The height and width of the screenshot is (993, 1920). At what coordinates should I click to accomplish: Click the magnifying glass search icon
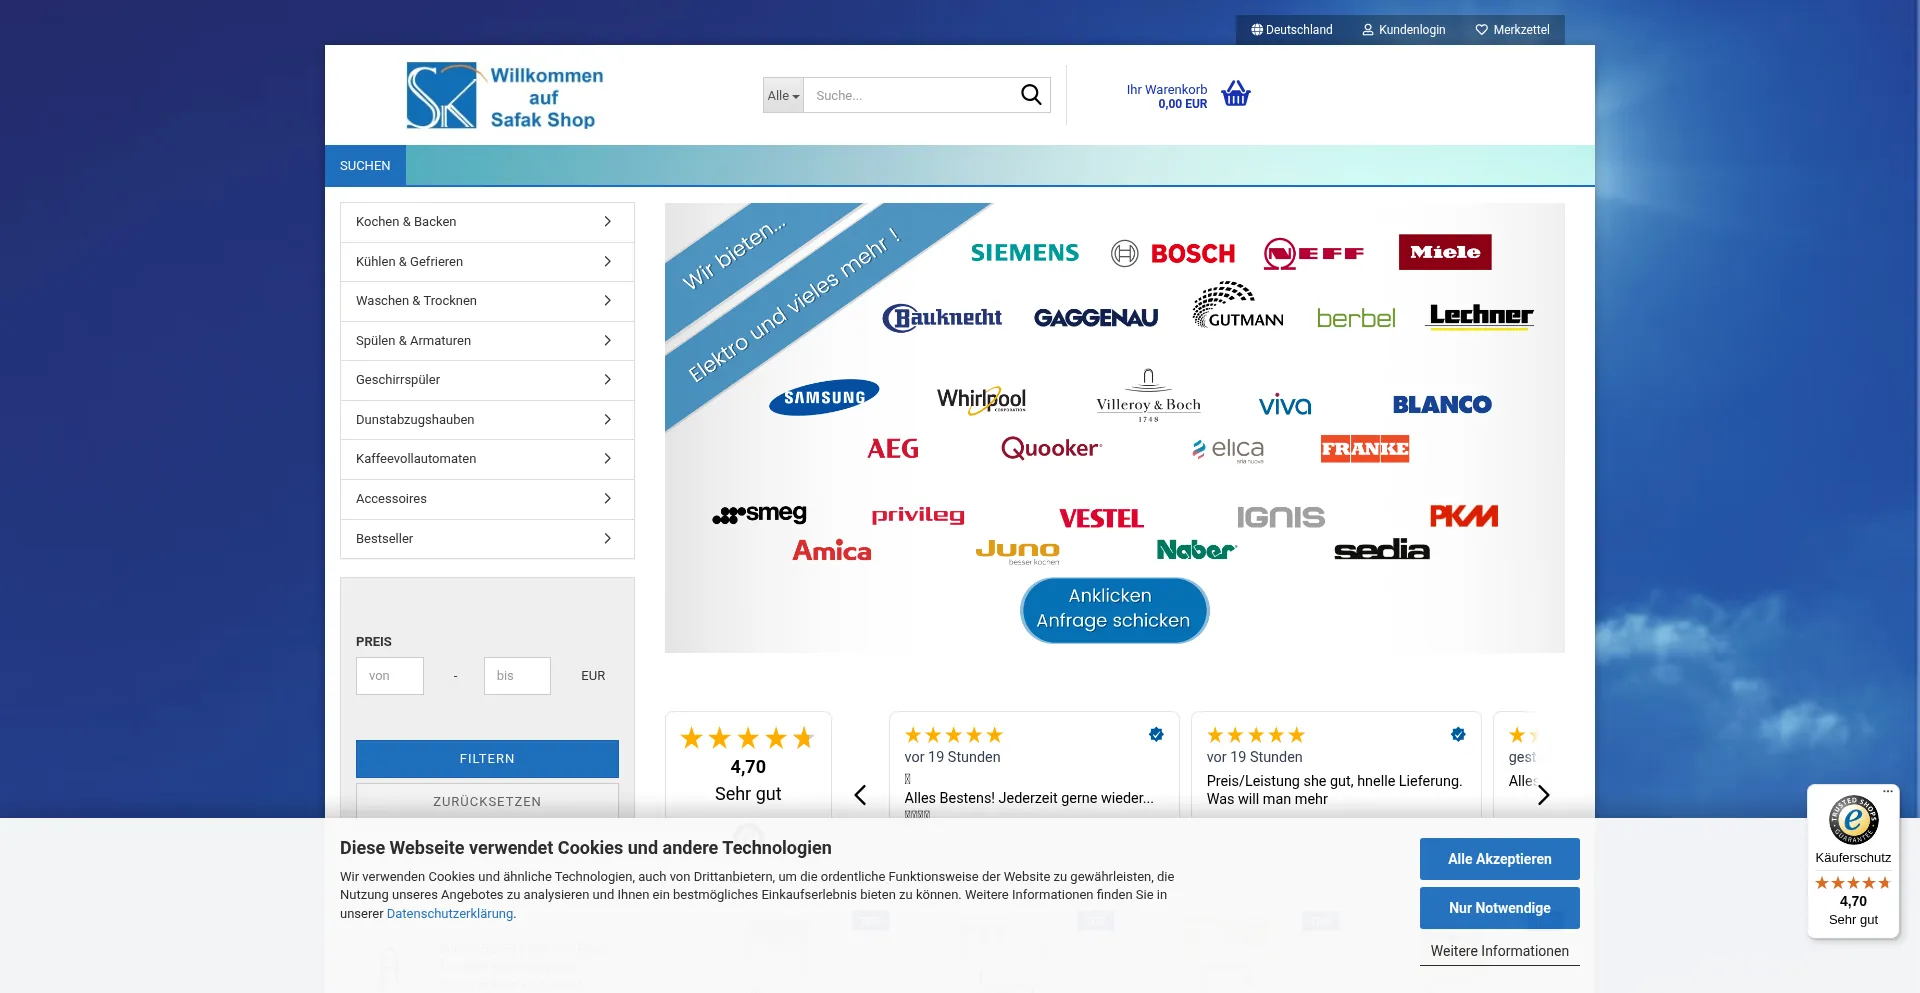click(1030, 95)
